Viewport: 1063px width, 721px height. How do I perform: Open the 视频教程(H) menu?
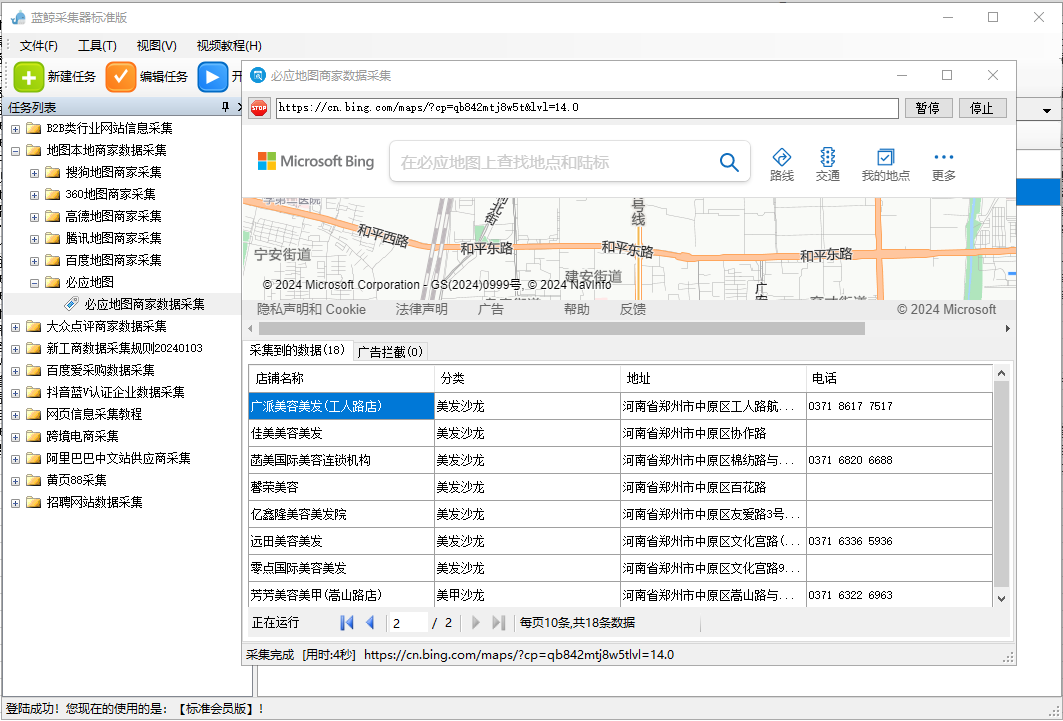tap(229, 45)
